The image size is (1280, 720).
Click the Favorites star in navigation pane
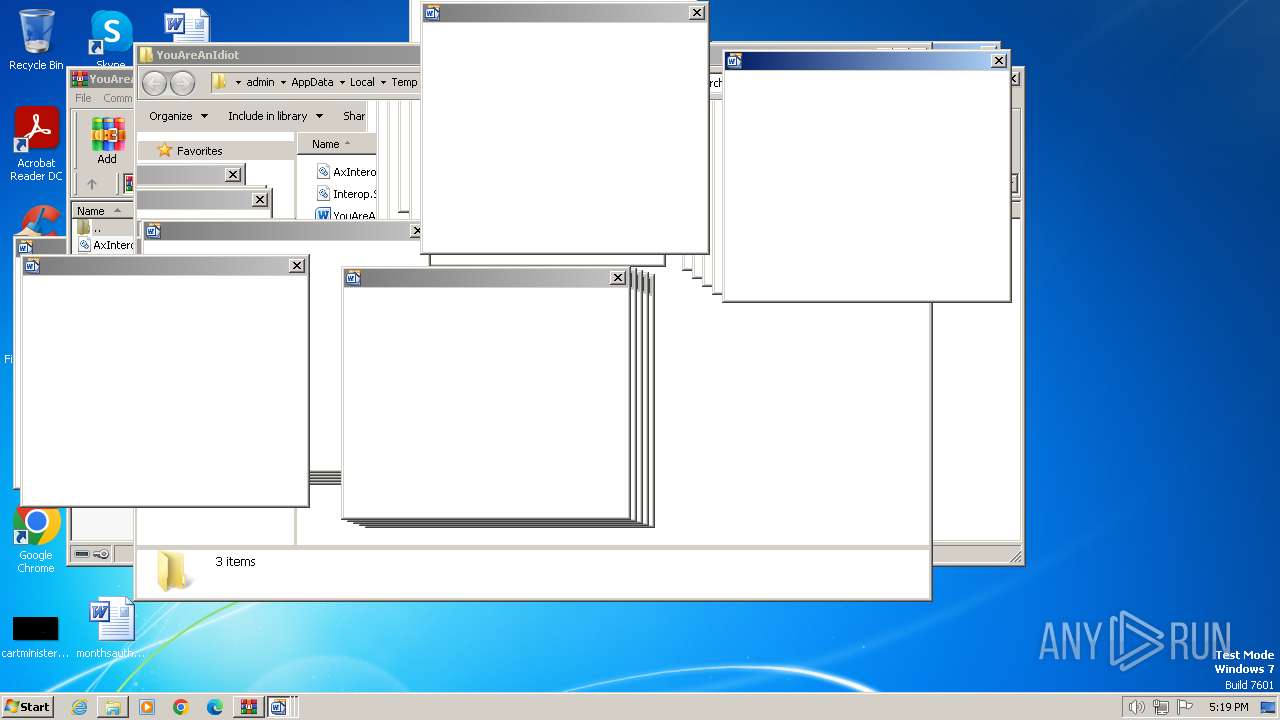tap(165, 151)
